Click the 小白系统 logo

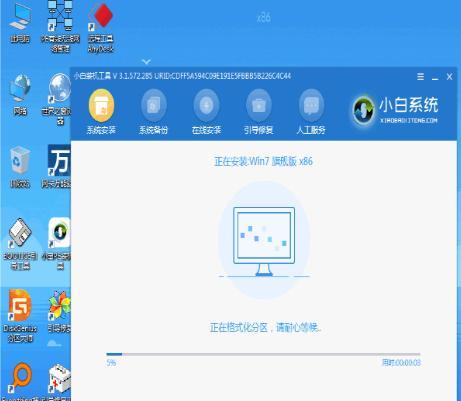396,110
